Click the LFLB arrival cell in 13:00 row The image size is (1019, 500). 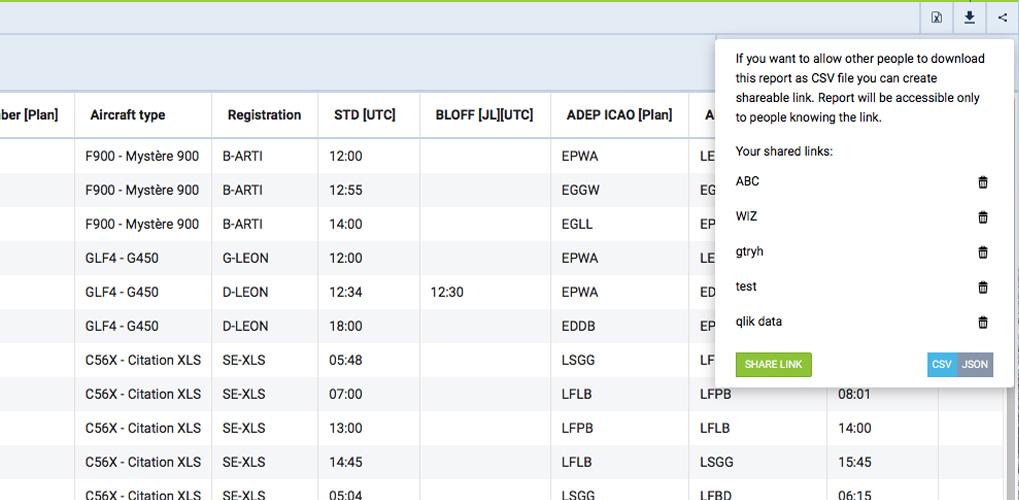pyautogui.click(x=757, y=428)
